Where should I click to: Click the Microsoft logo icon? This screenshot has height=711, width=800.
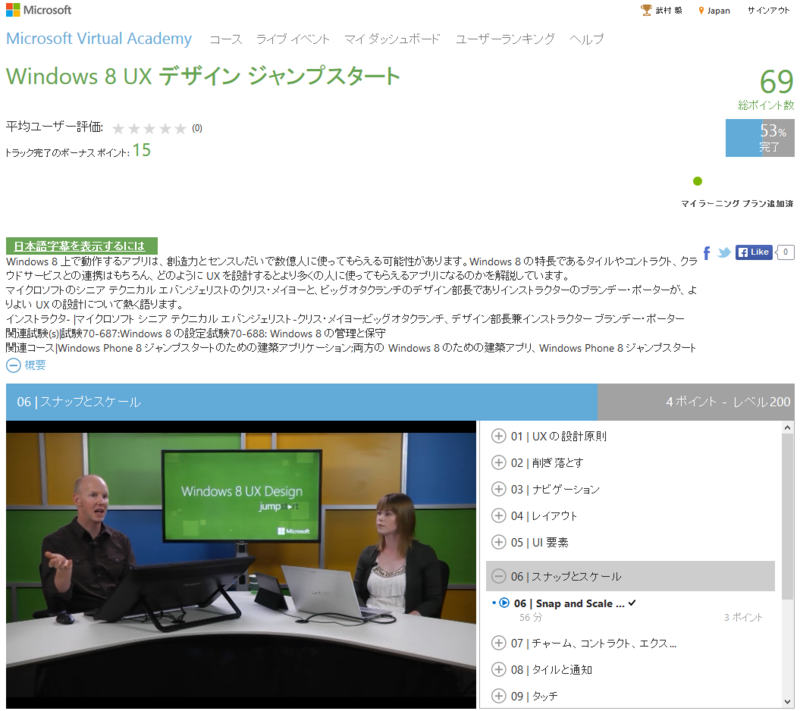coord(13,10)
